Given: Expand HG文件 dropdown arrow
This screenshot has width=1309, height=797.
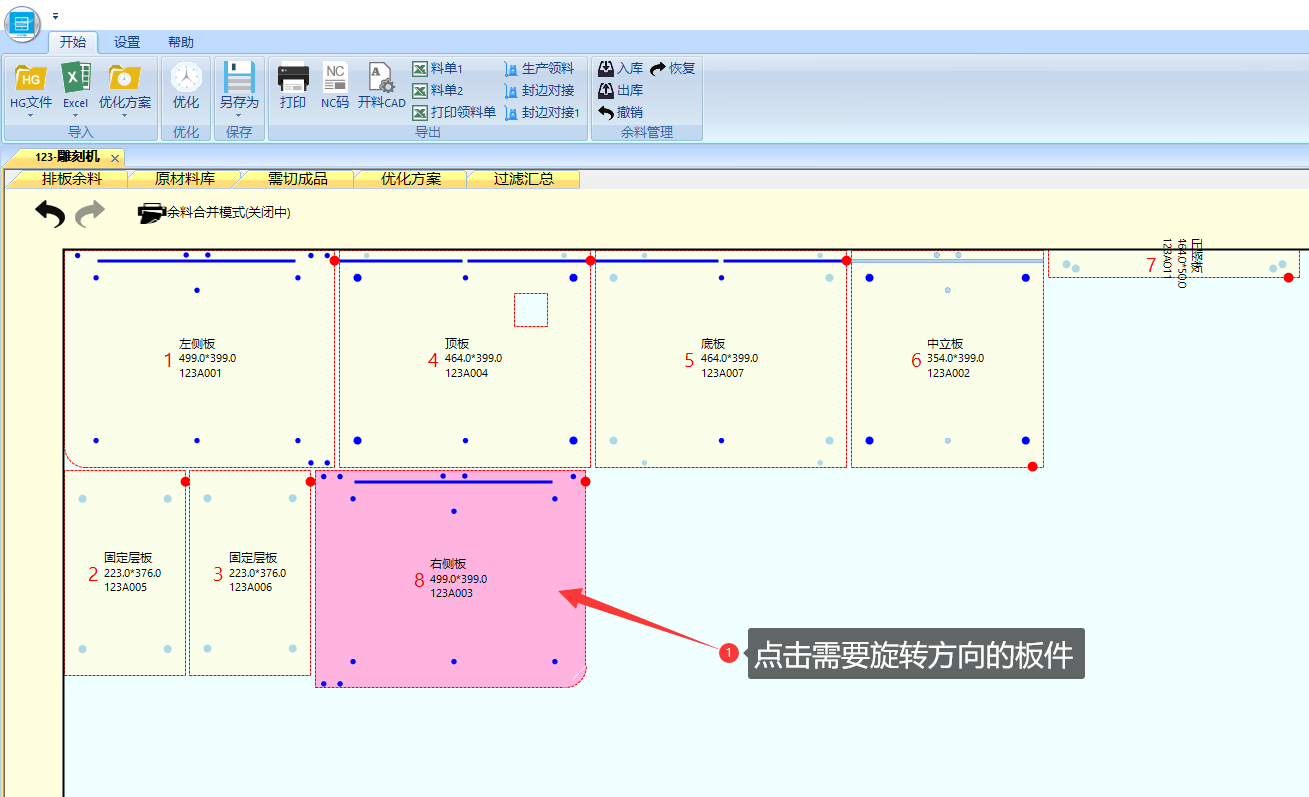Looking at the screenshot, I should tap(31, 115).
